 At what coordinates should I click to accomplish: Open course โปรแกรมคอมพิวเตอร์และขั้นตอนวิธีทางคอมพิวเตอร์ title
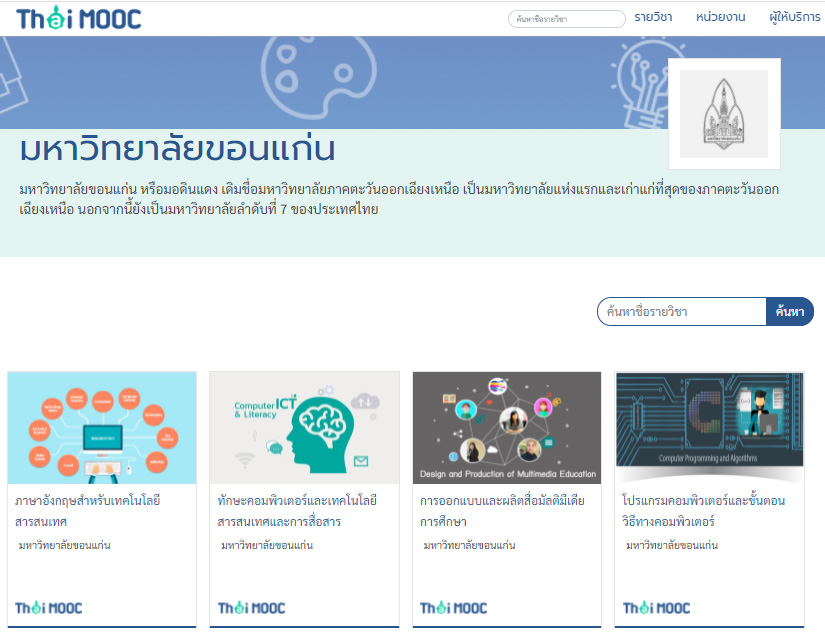703,511
